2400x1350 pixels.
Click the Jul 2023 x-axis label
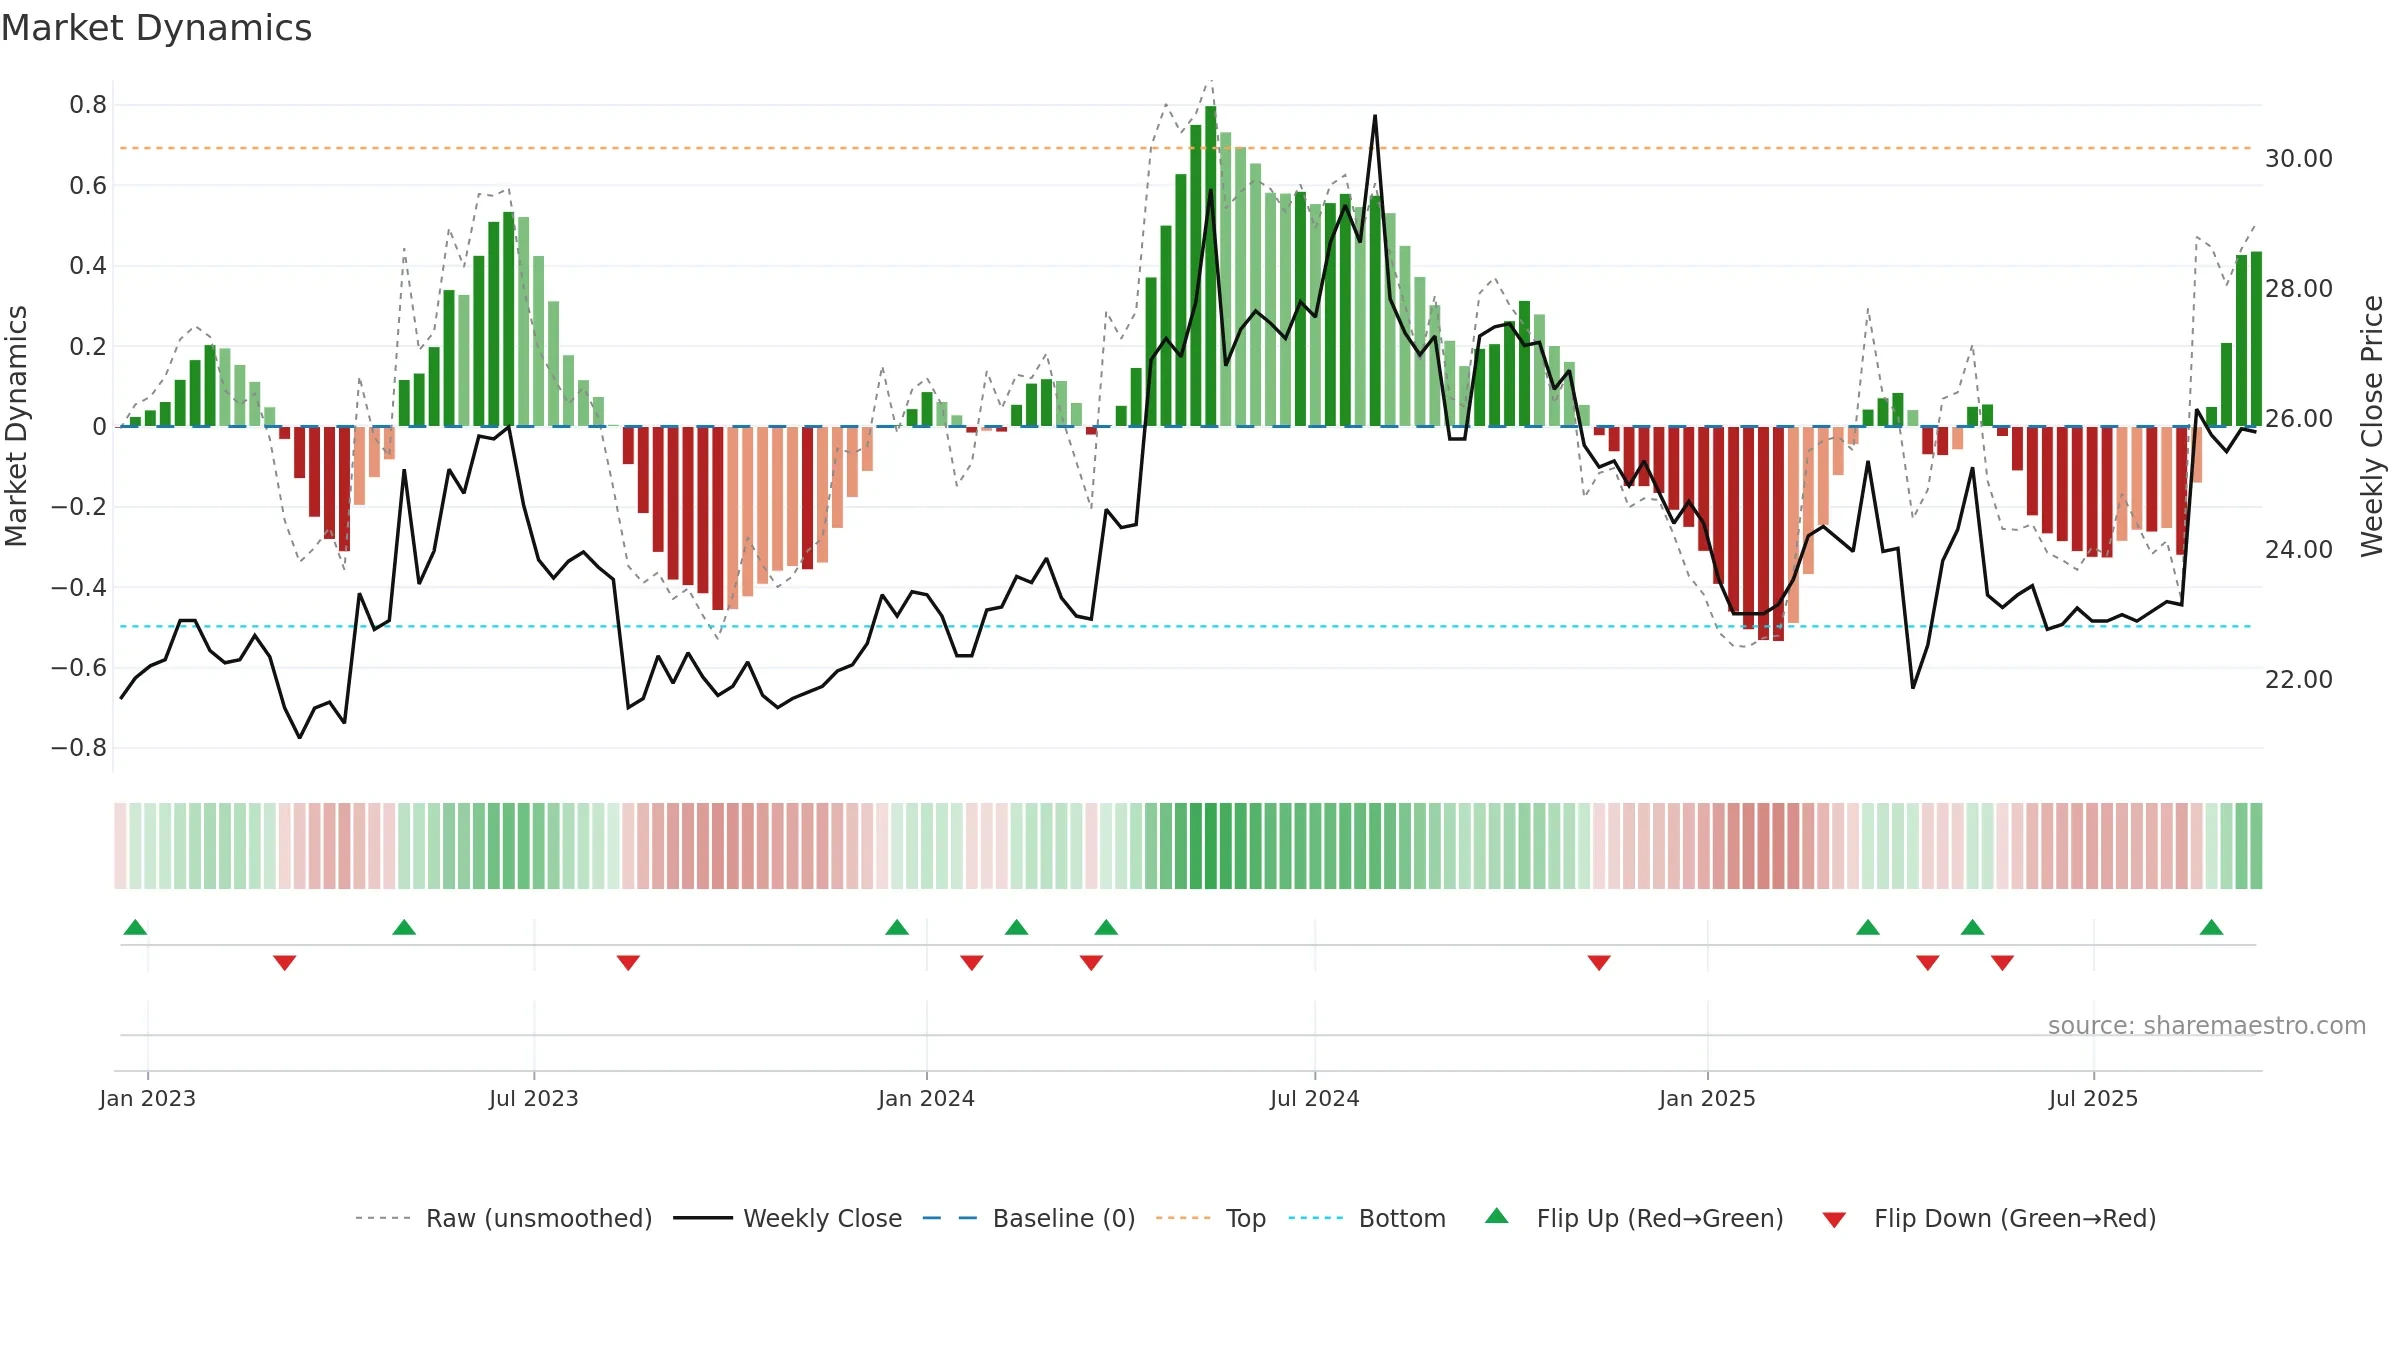[x=534, y=1098]
